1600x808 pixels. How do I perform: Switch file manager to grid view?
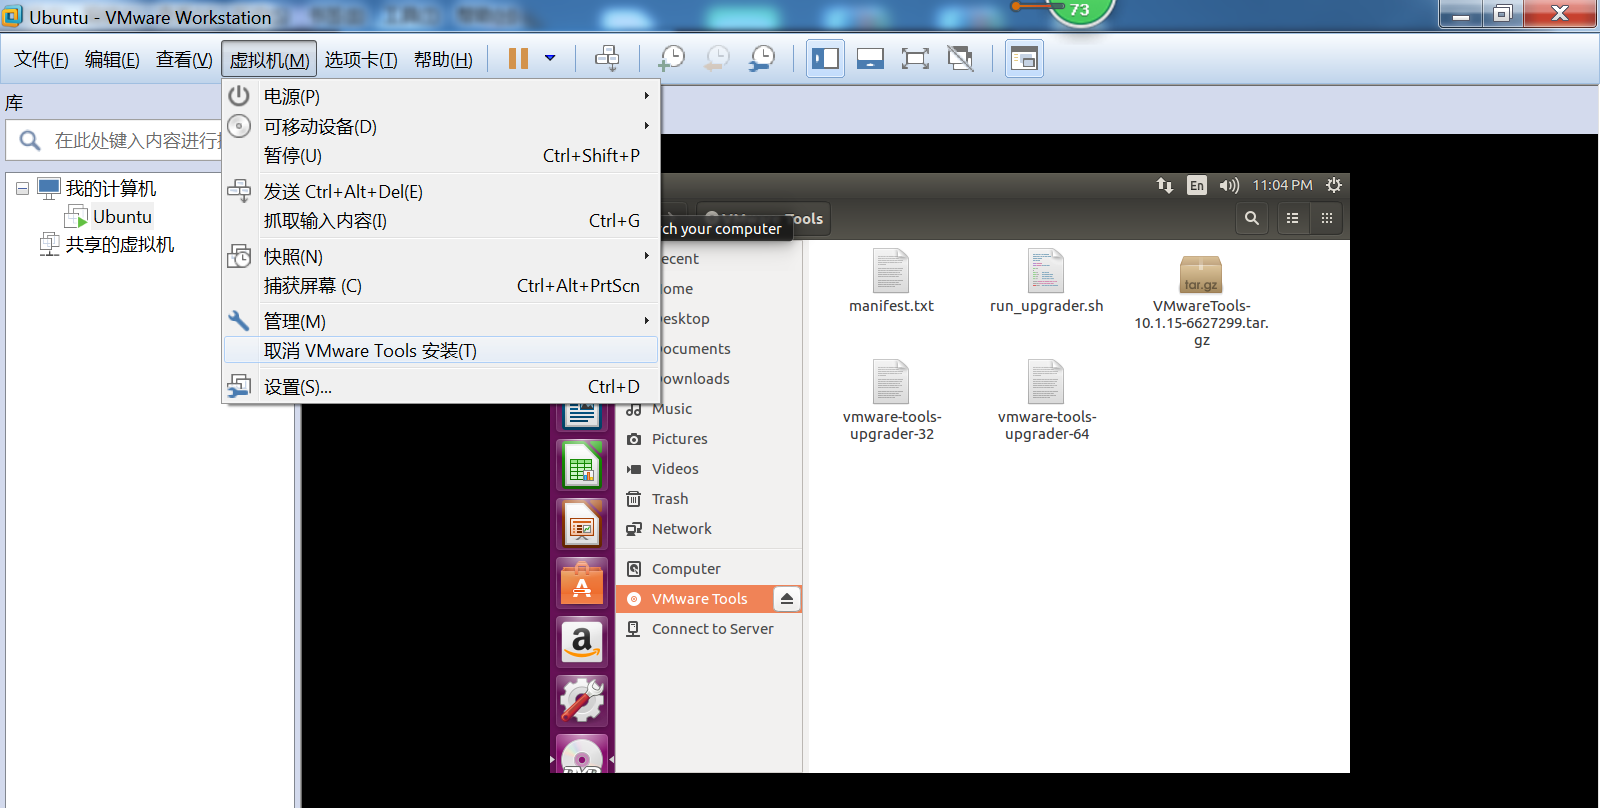[x=1327, y=218]
